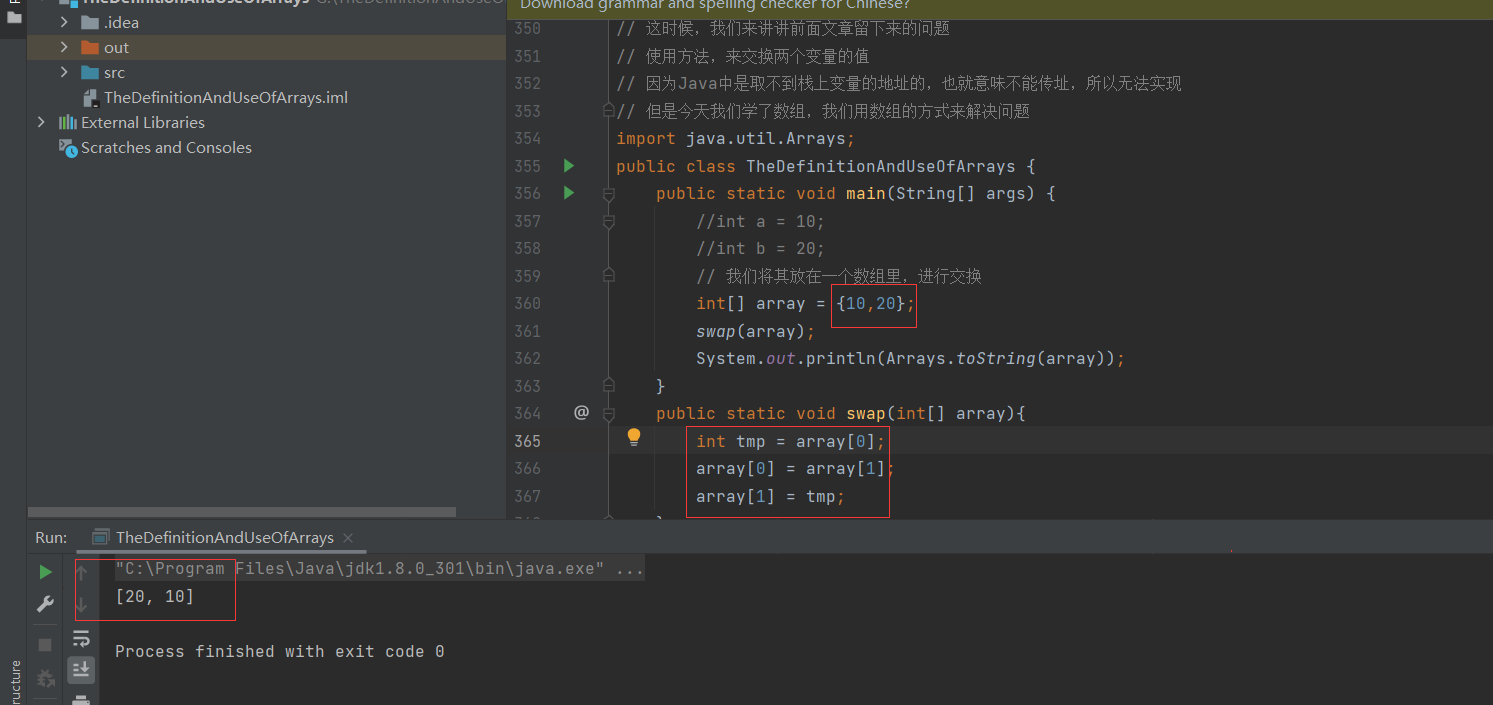The width and height of the screenshot is (1493, 705).
Task: Rerun the program with the green Run arrow in Run panel
Action: pyautogui.click(x=45, y=572)
